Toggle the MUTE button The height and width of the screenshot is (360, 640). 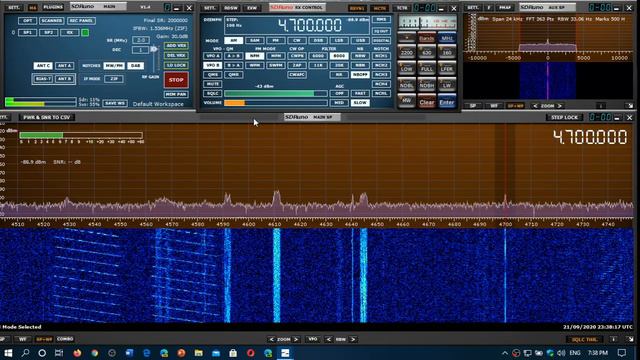point(212,84)
